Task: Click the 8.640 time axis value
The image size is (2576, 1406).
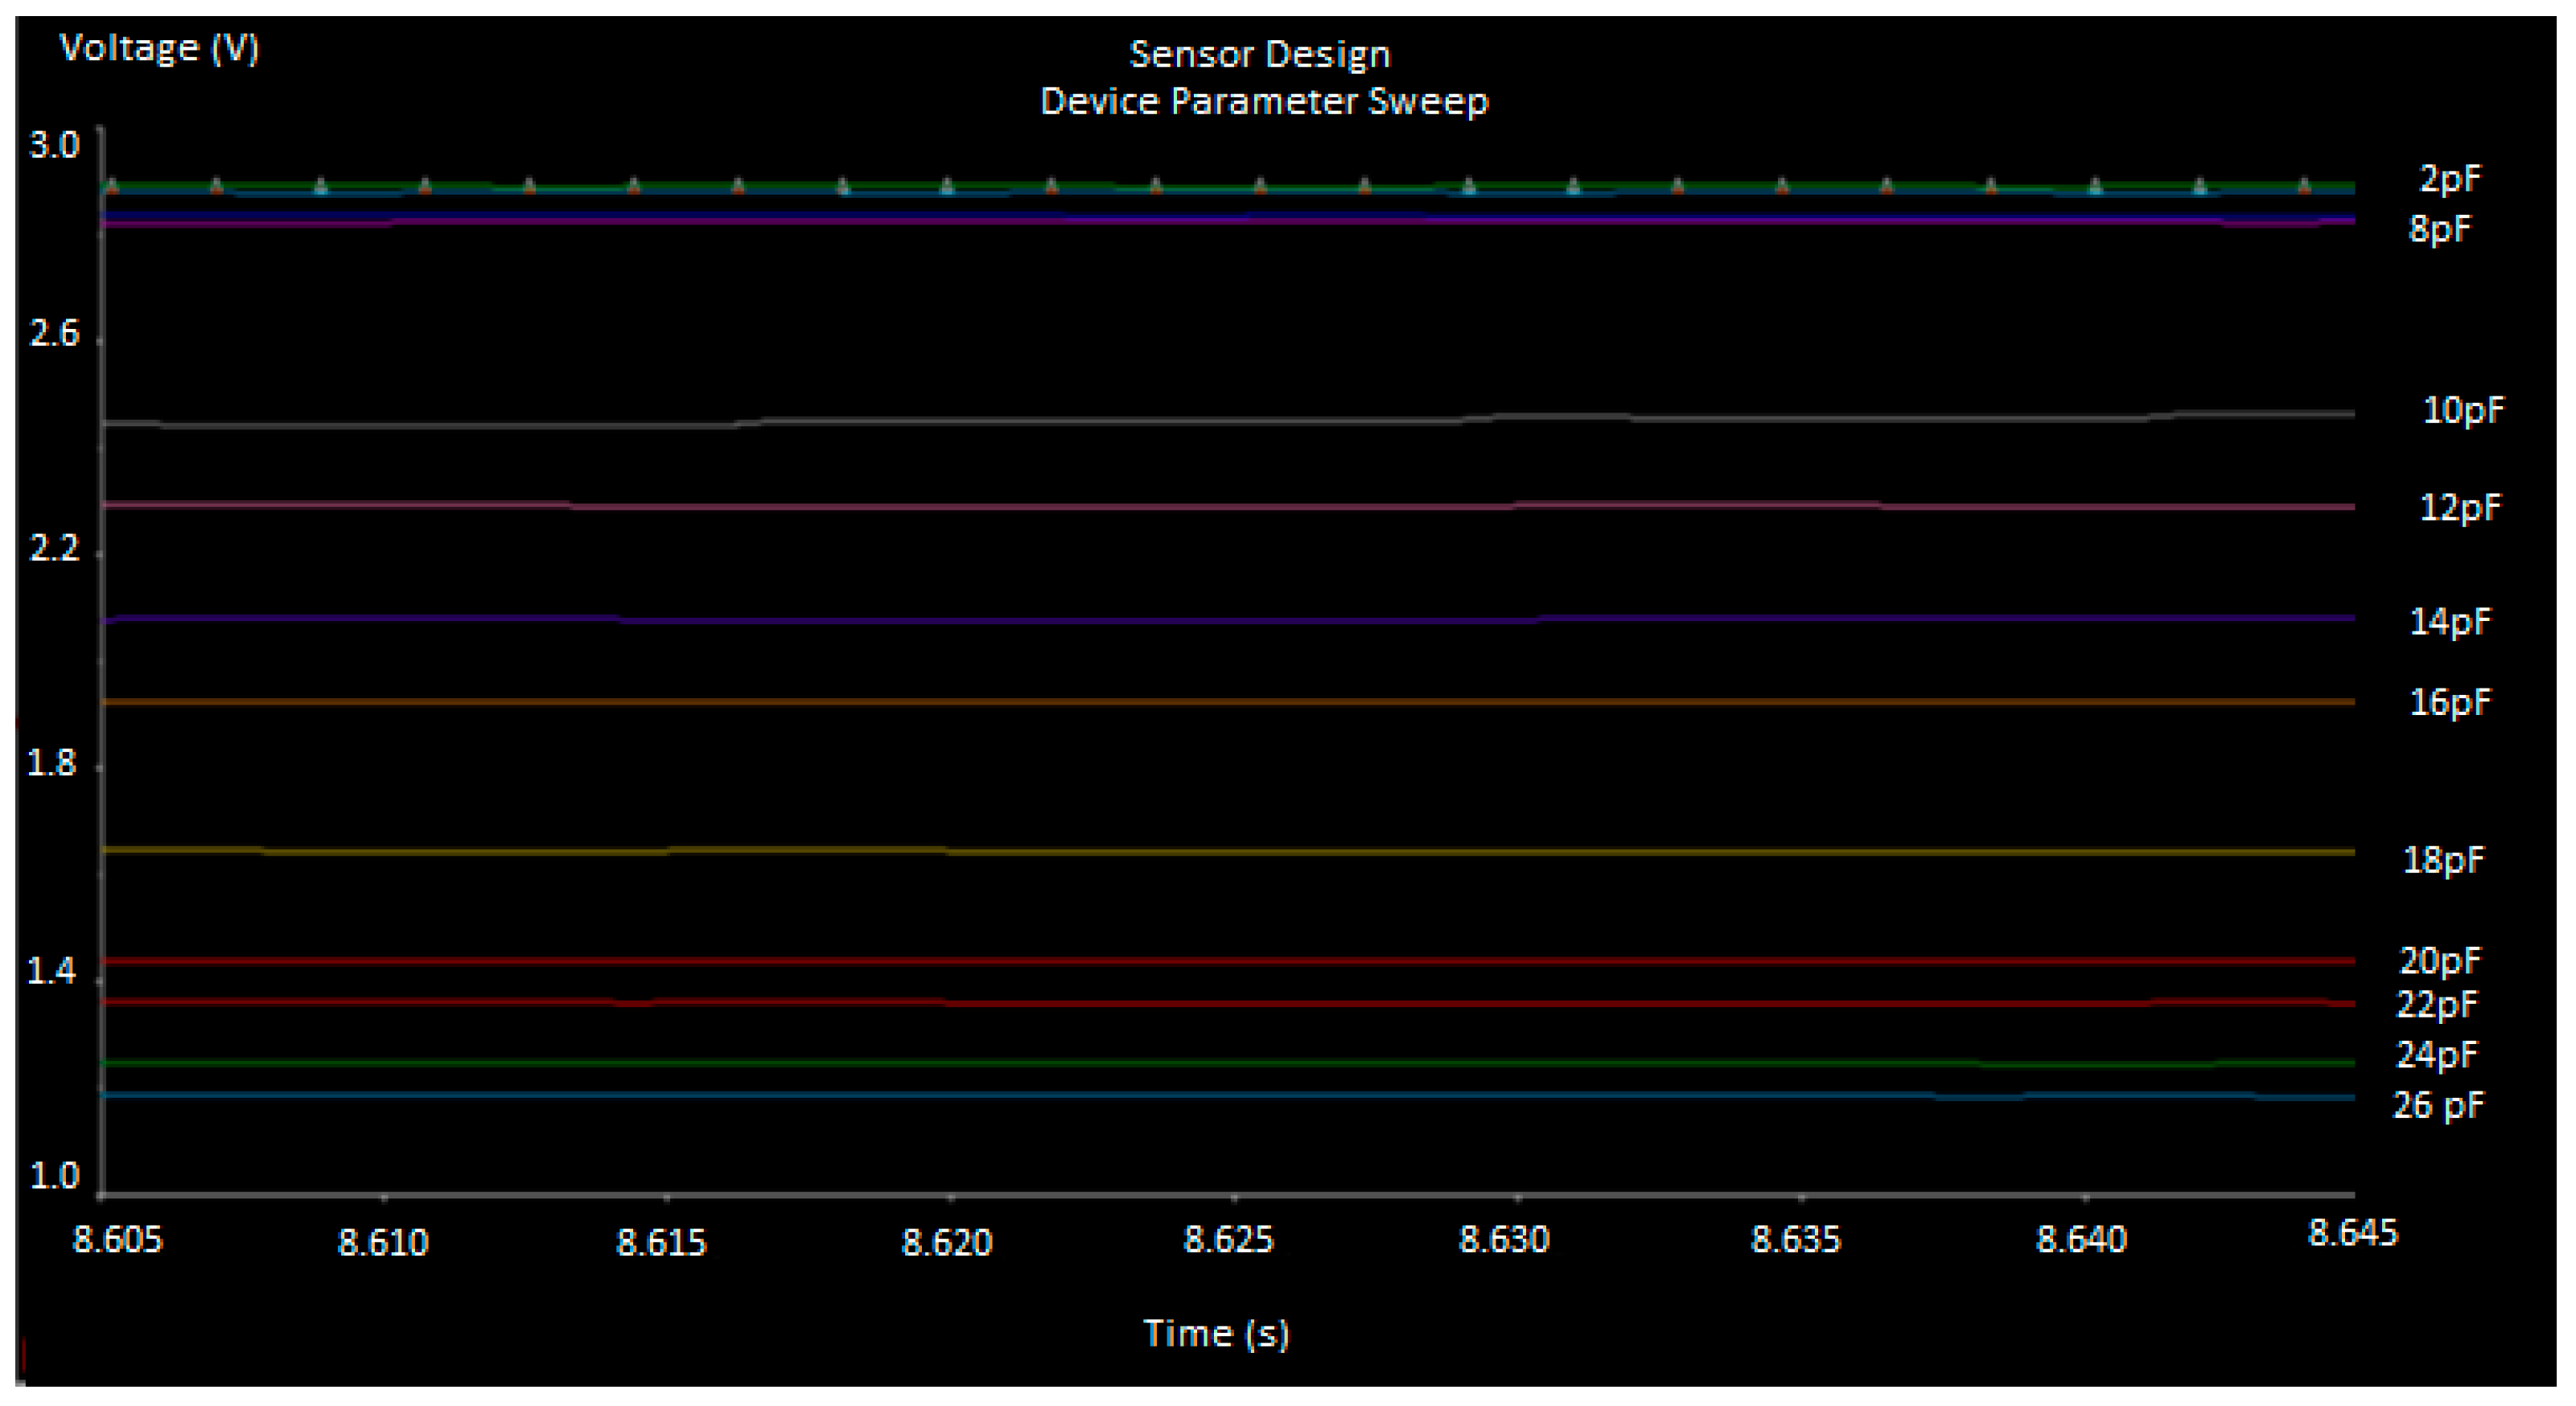Action: pos(2082,1240)
